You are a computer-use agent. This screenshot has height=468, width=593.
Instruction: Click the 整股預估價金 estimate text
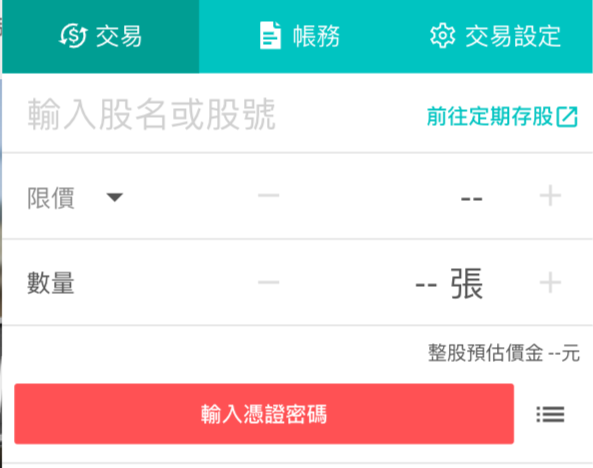tap(504, 353)
